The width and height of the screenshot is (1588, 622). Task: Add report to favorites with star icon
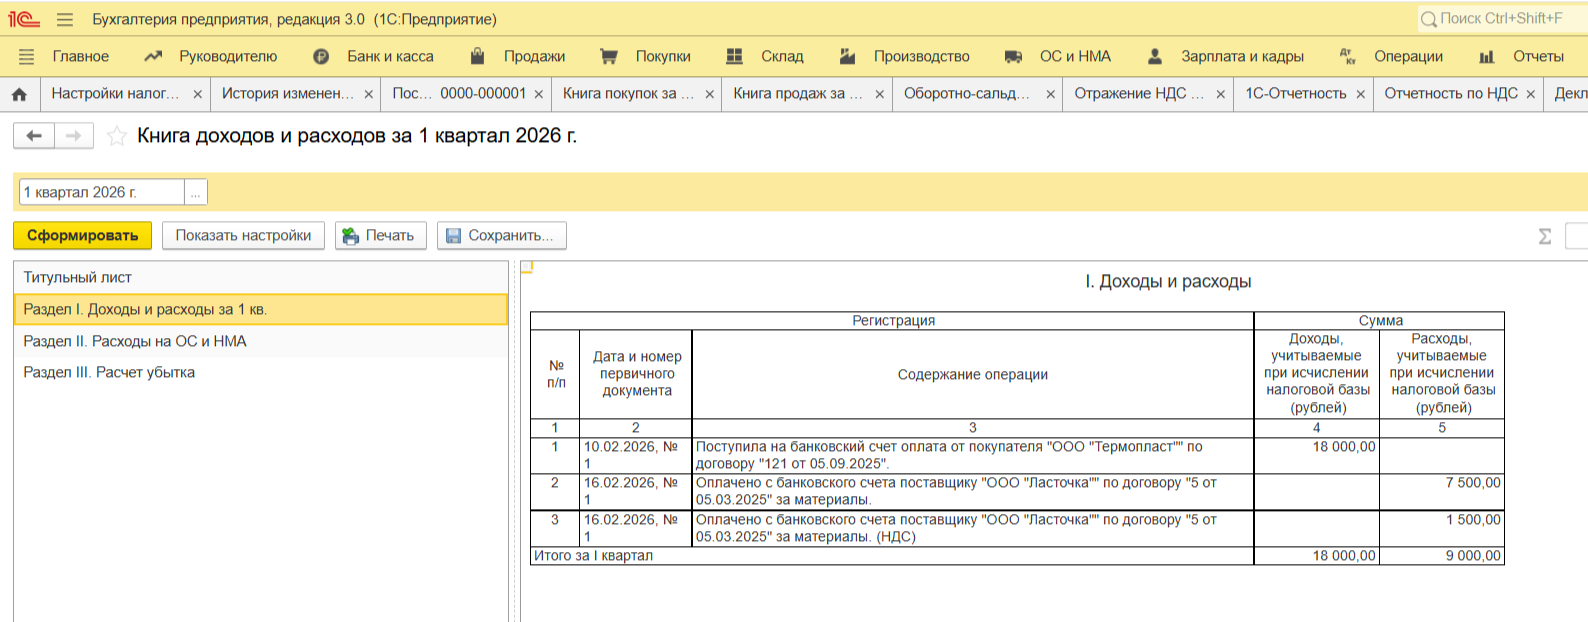[117, 136]
